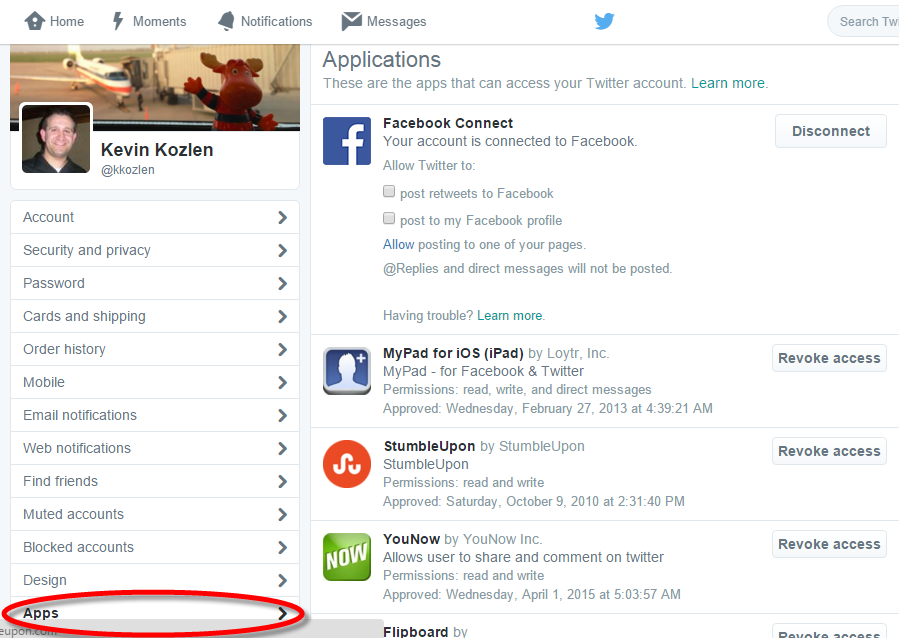Expand the Account settings chevron
The height and width of the screenshot is (638, 899).
coord(282,217)
